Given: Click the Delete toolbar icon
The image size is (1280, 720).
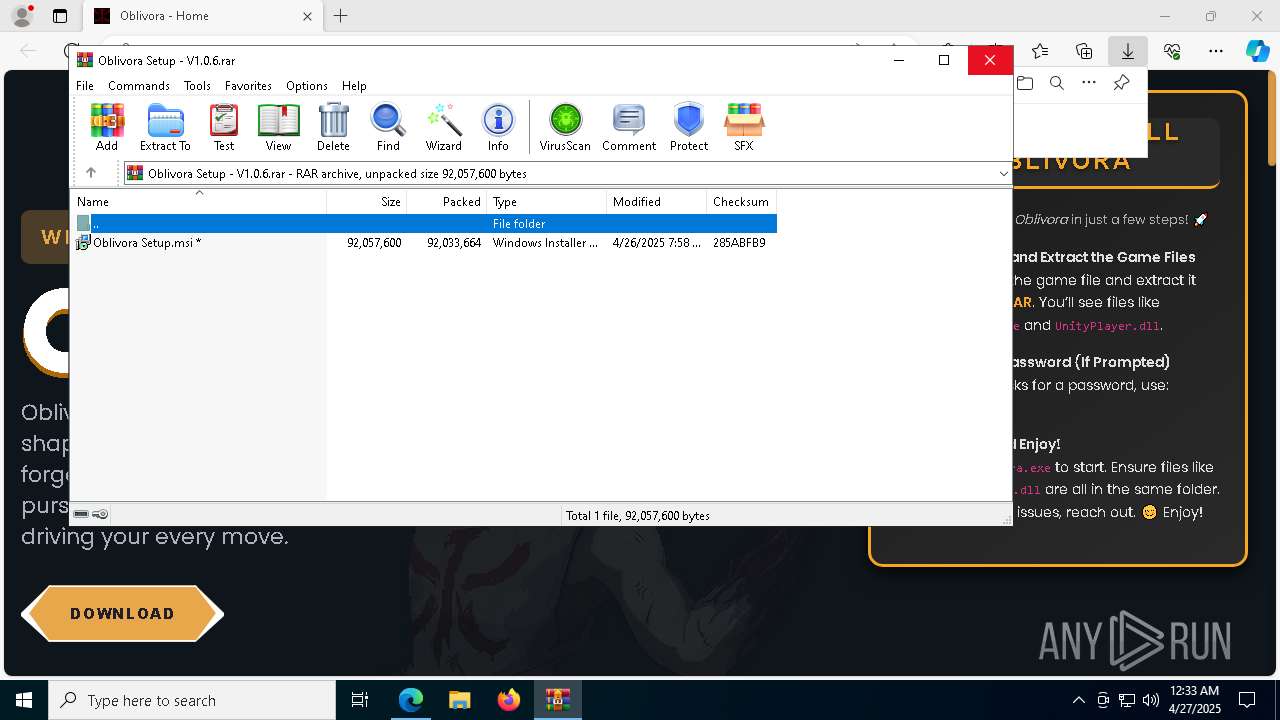Looking at the screenshot, I should [333, 127].
